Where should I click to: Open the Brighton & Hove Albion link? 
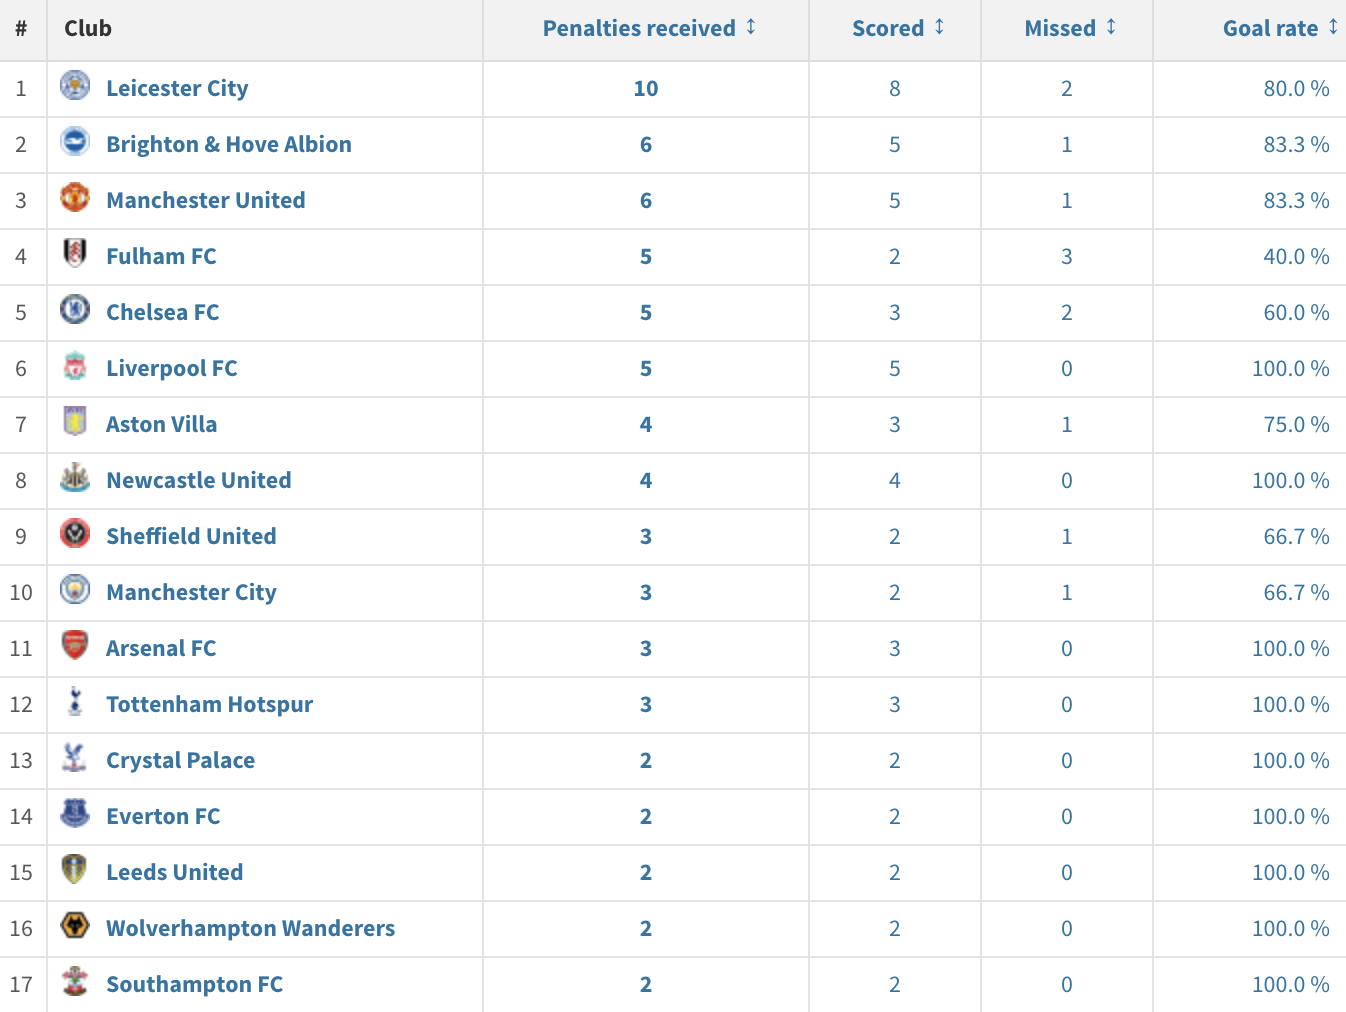229,144
